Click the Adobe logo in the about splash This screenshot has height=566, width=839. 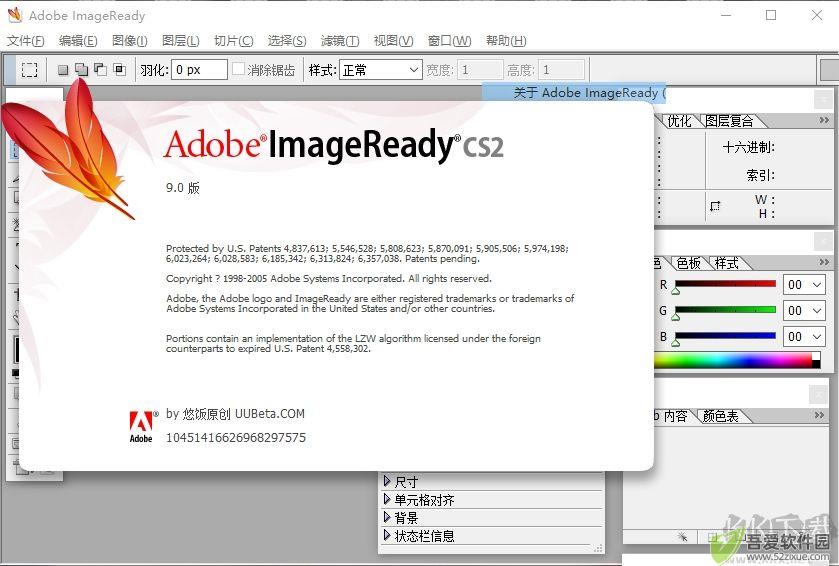(141, 427)
